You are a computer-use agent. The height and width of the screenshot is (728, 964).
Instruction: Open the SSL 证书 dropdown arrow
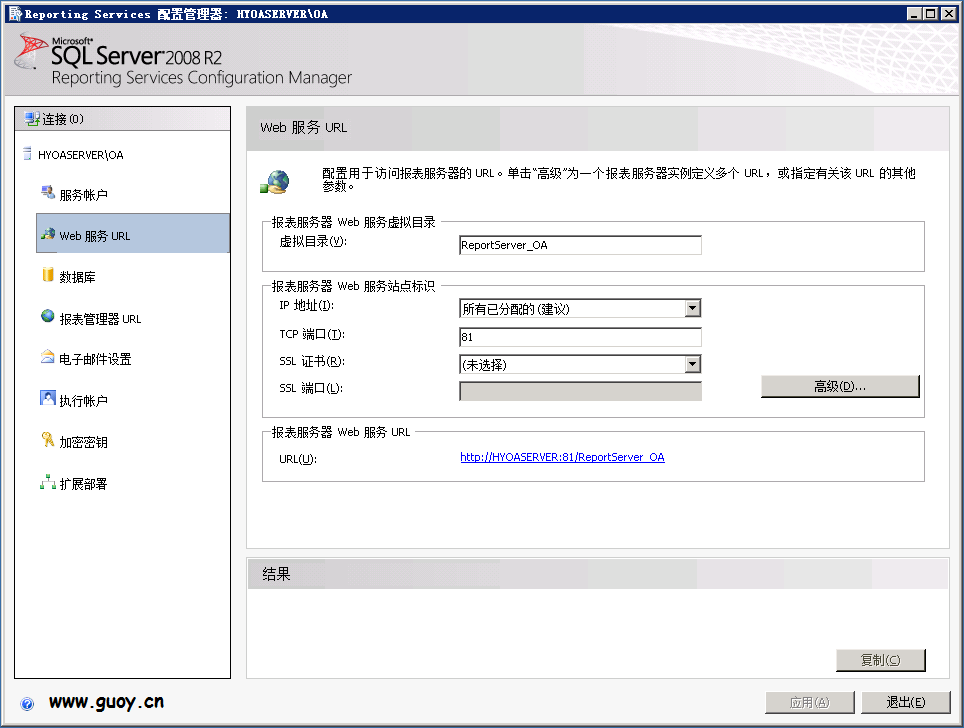coord(693,365)
